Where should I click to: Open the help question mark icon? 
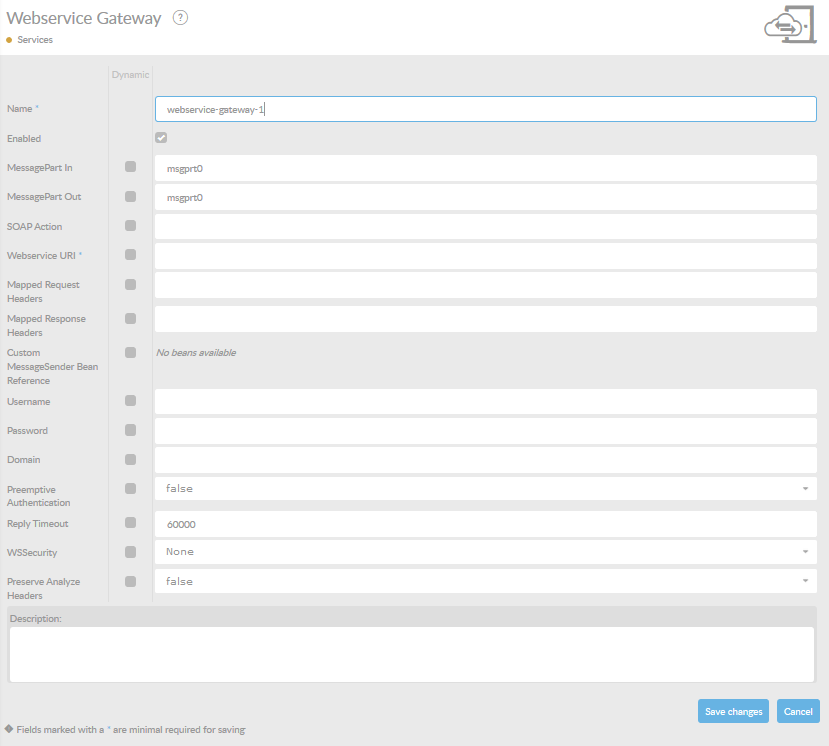click(x=180, y=18)
